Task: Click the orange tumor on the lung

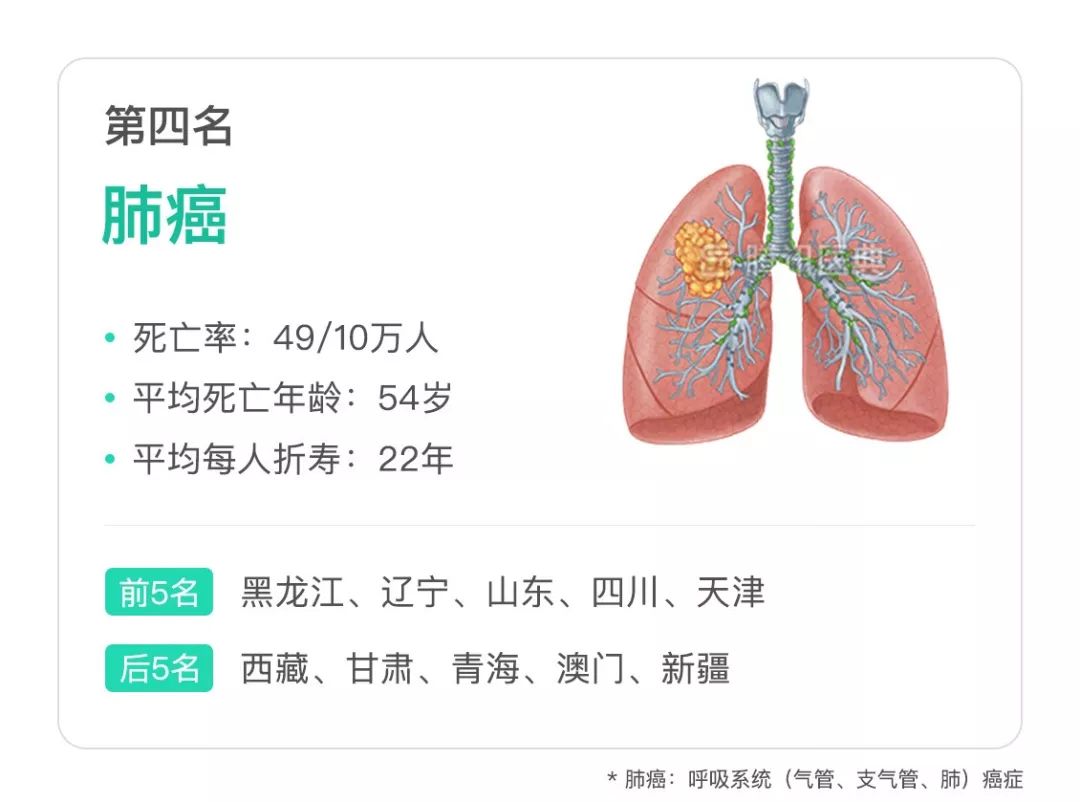Action: click(x=696, y=258)
